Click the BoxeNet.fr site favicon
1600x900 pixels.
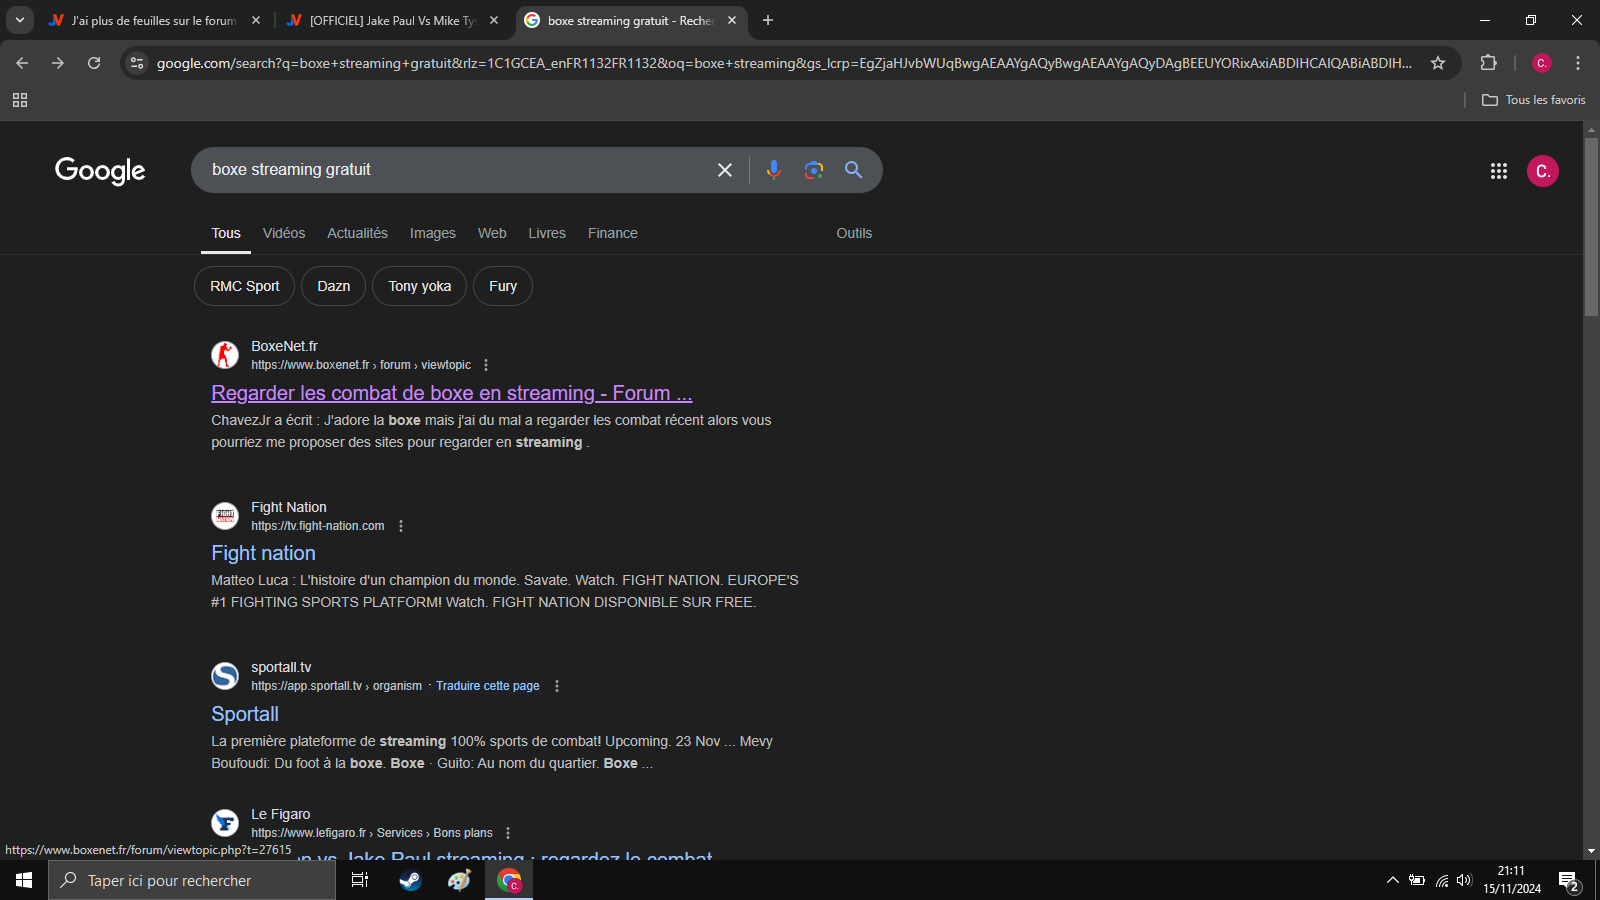click(225, 355)
